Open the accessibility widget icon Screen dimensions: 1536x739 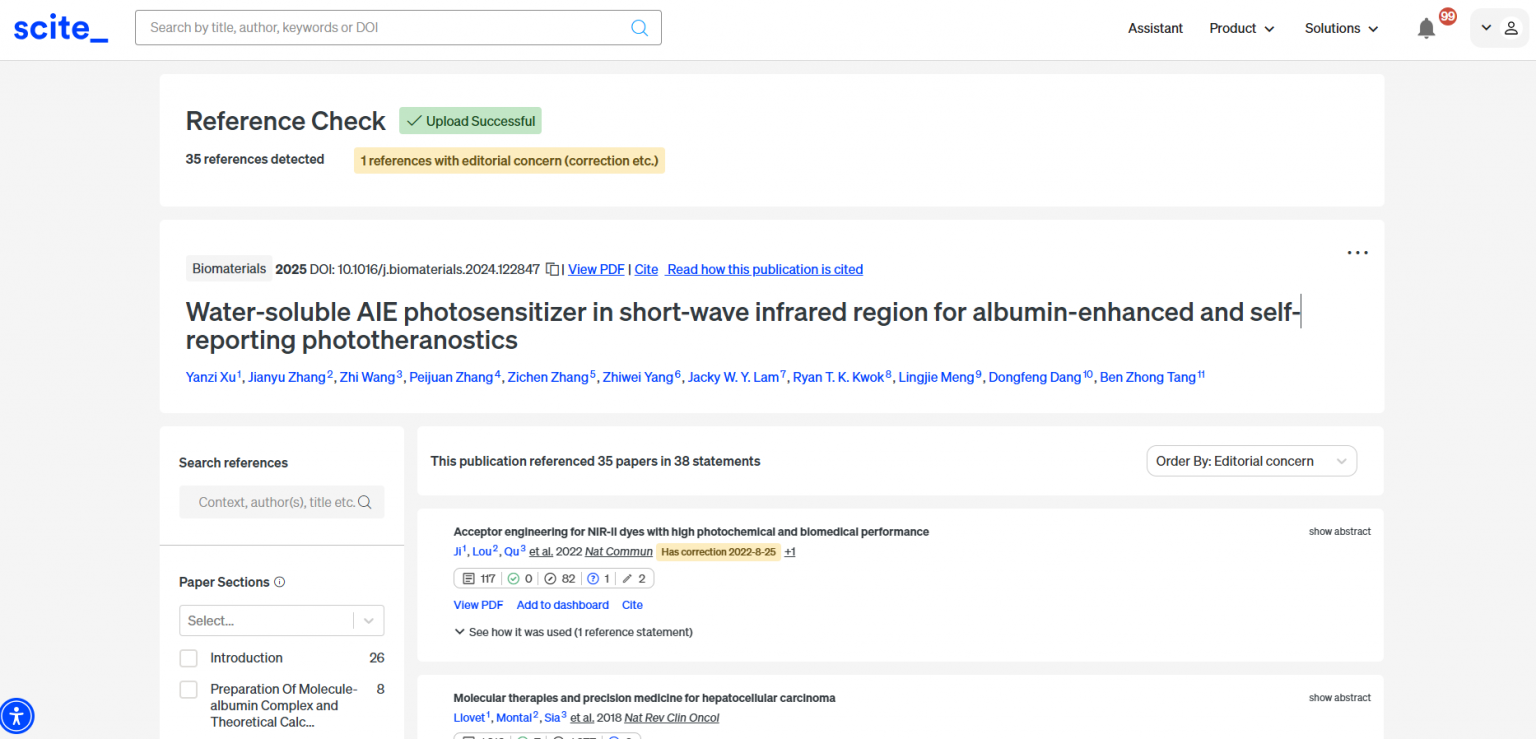coord(17,715)
